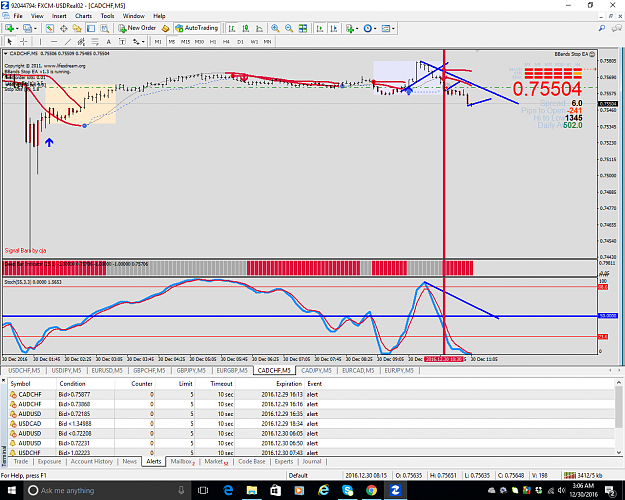Open Chrome from the taskbar
The width and height of the screenshot is (625, 500).
(371, 490)
